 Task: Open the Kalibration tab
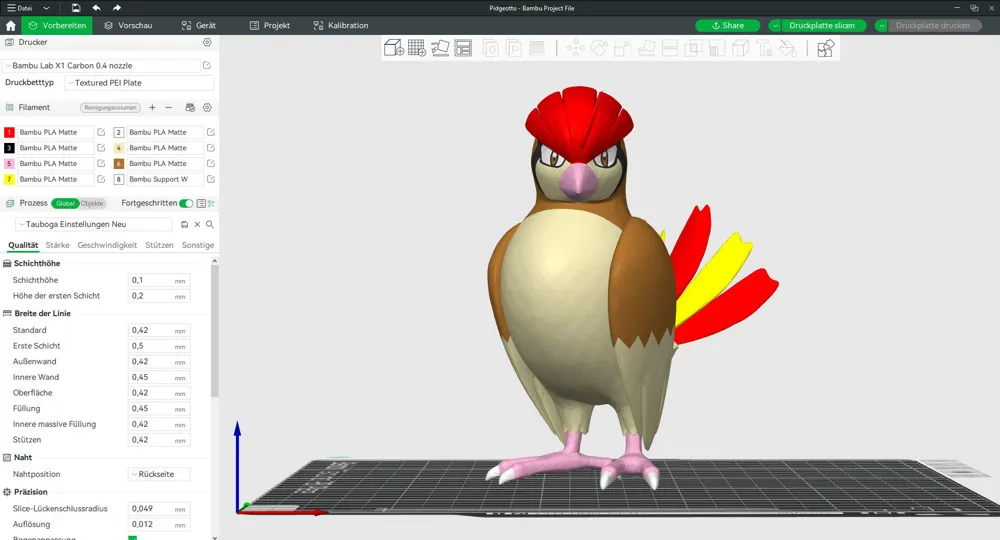point(341,26)
